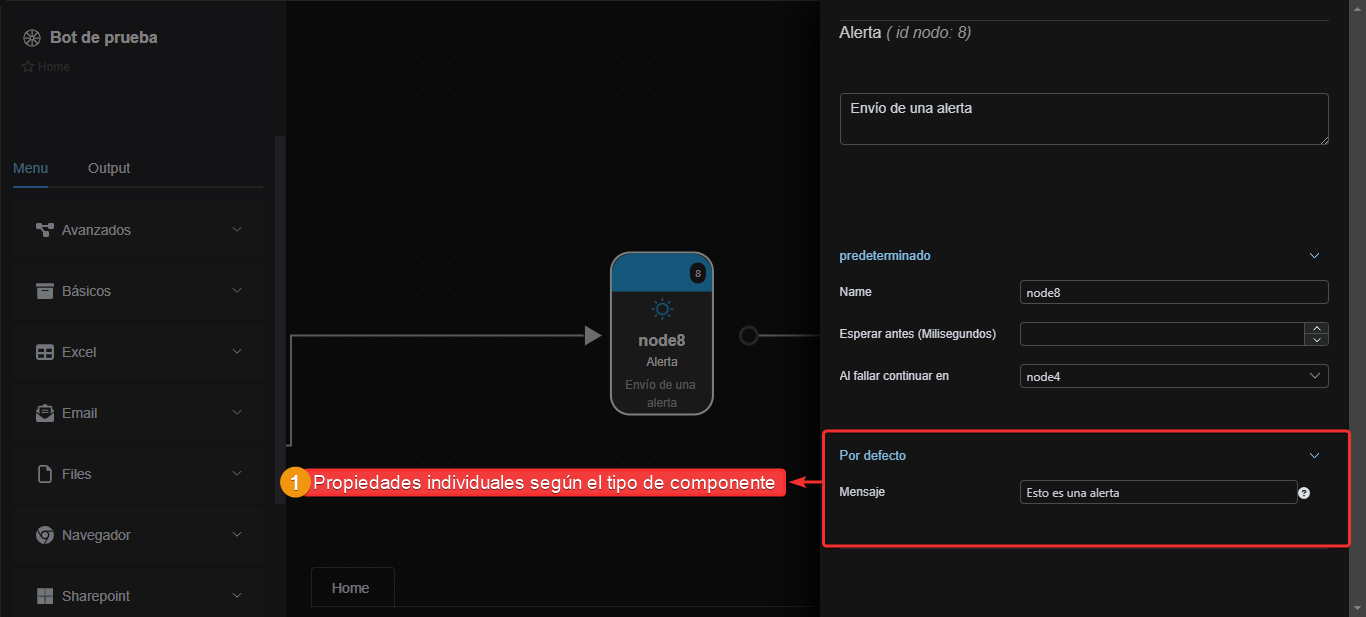This screenshot has width=1366, height=617.
Task: Focus the Name field containing node8
Action: tap(1174, 292)
